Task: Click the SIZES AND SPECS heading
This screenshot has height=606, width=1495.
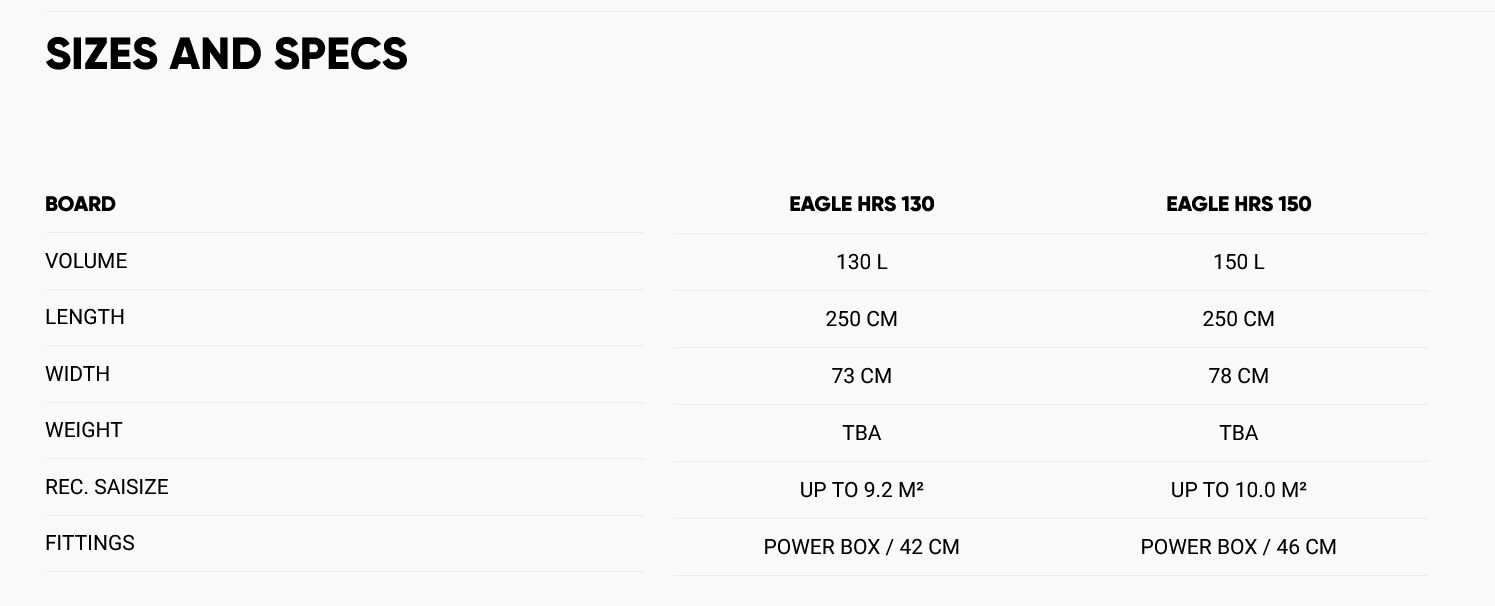Action: tap(226, 54)
